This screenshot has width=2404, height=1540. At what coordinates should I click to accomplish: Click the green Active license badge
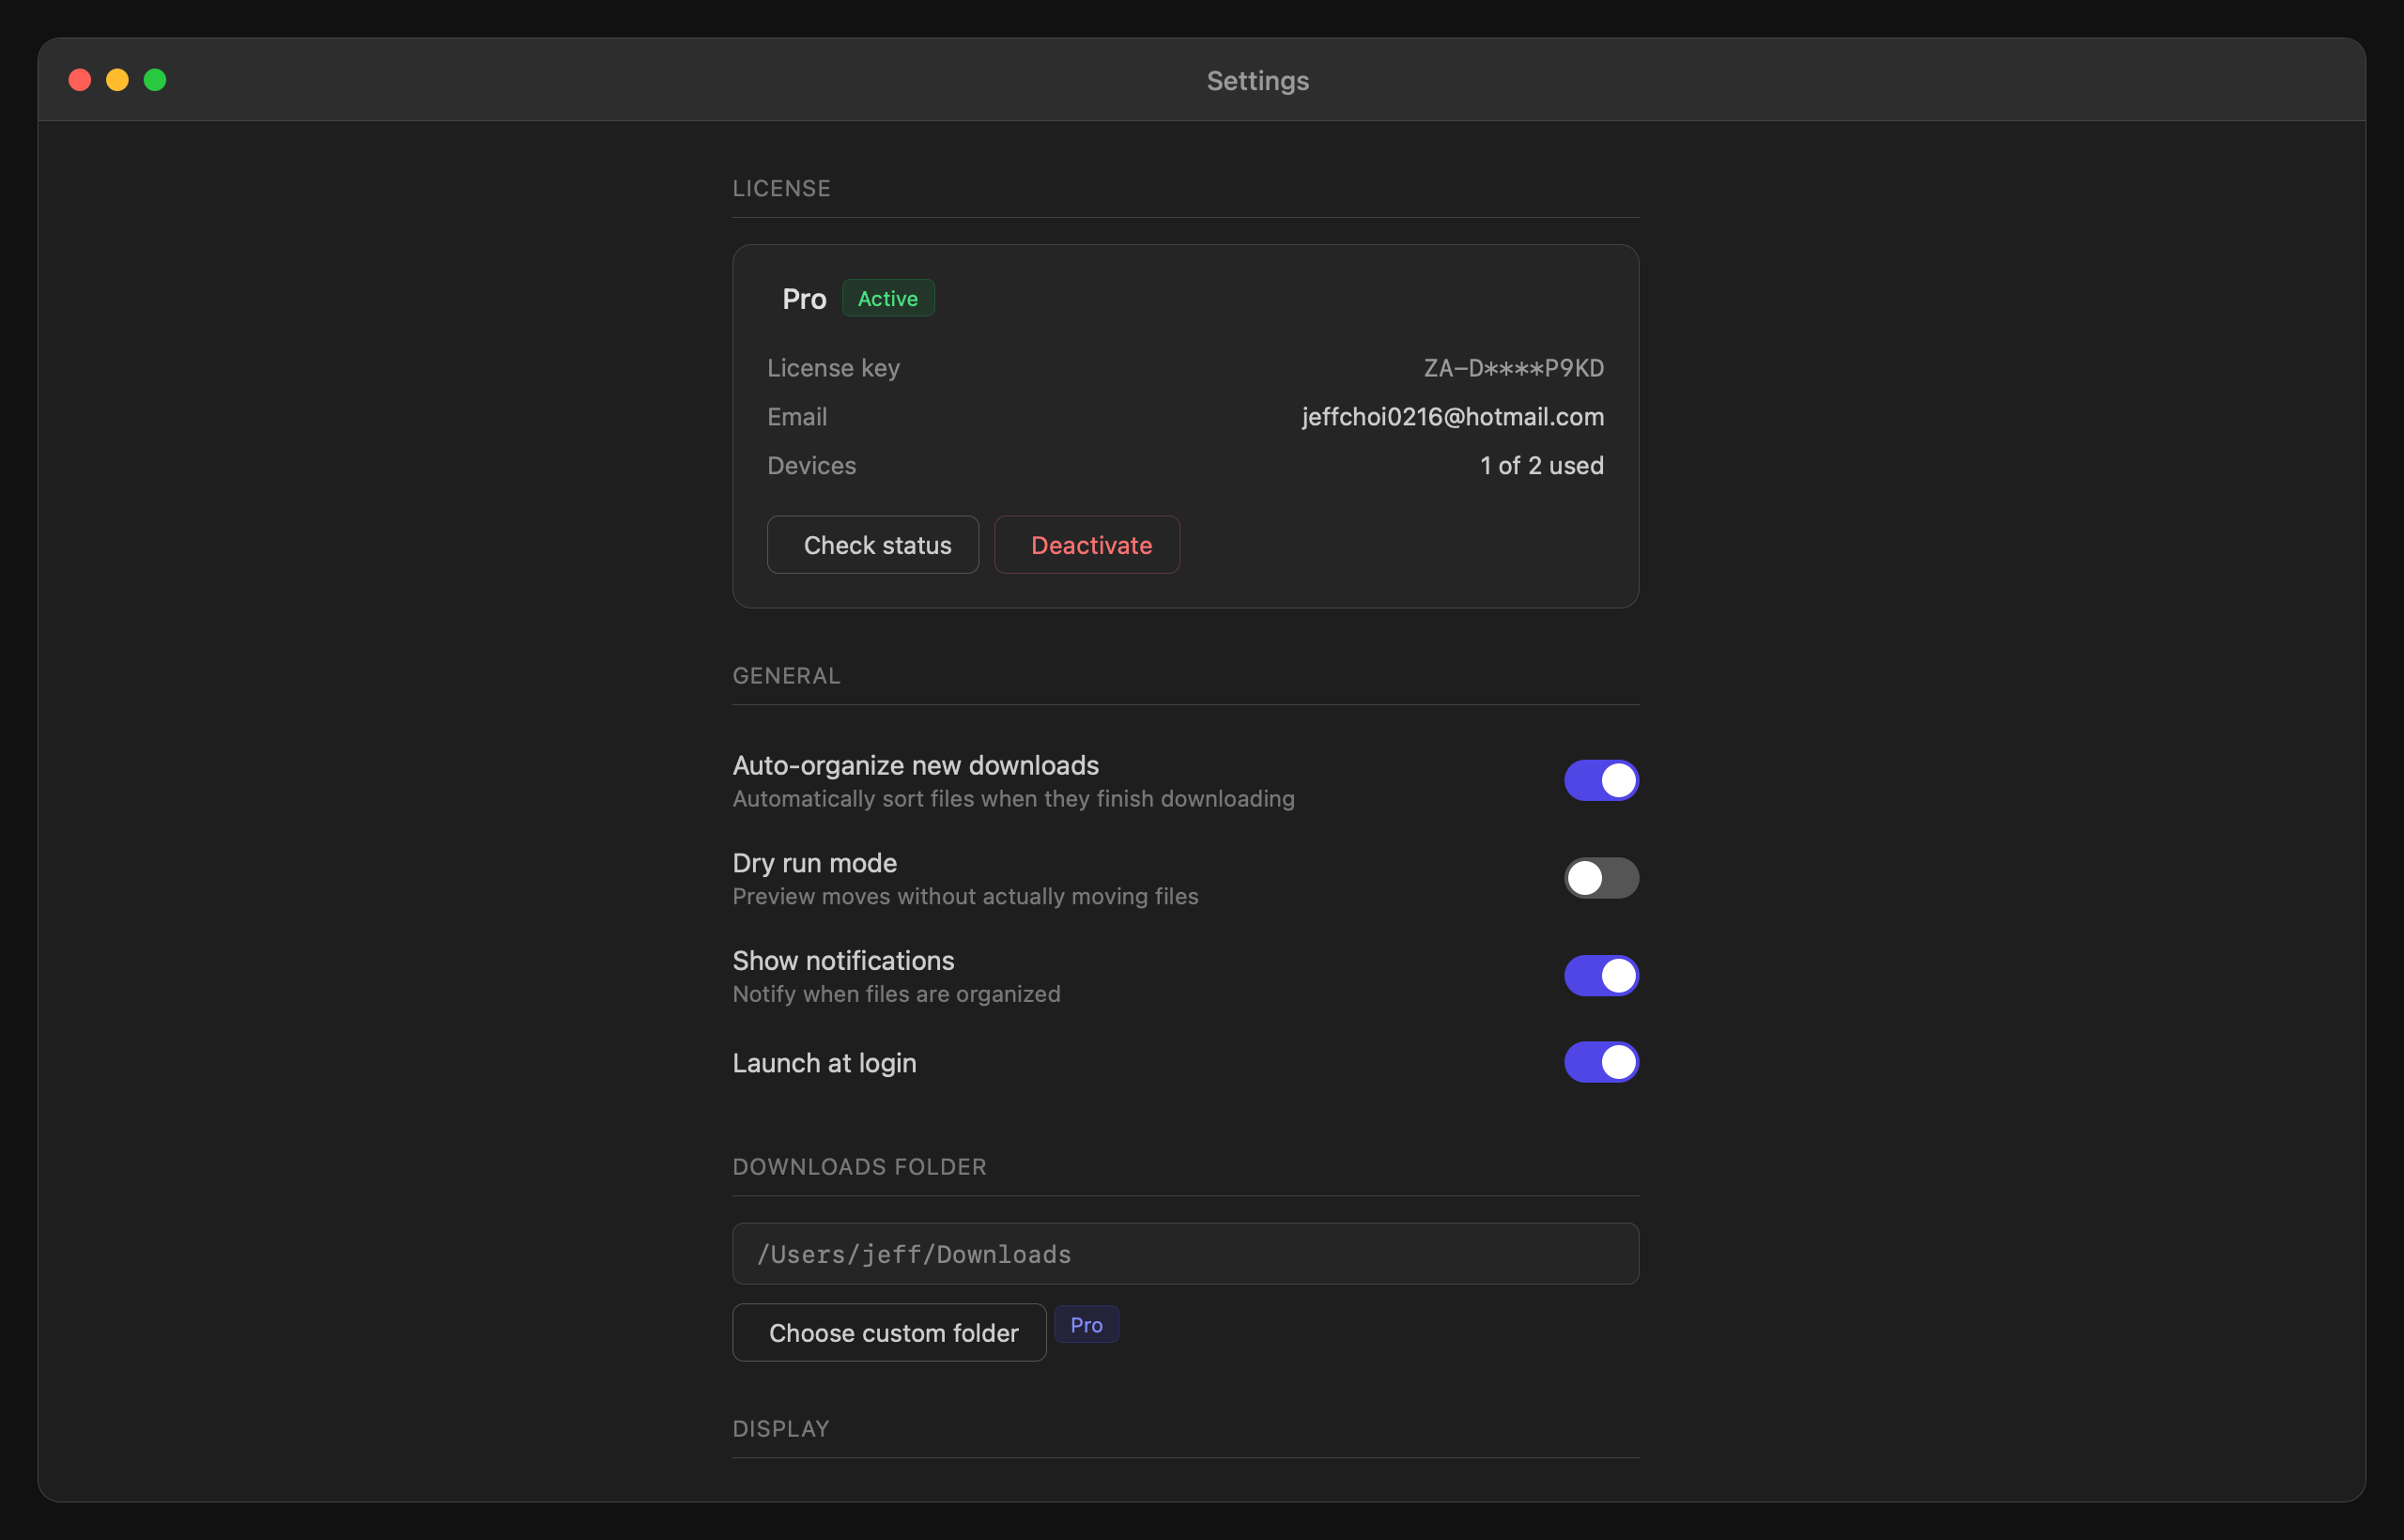[x=888, y=298]
